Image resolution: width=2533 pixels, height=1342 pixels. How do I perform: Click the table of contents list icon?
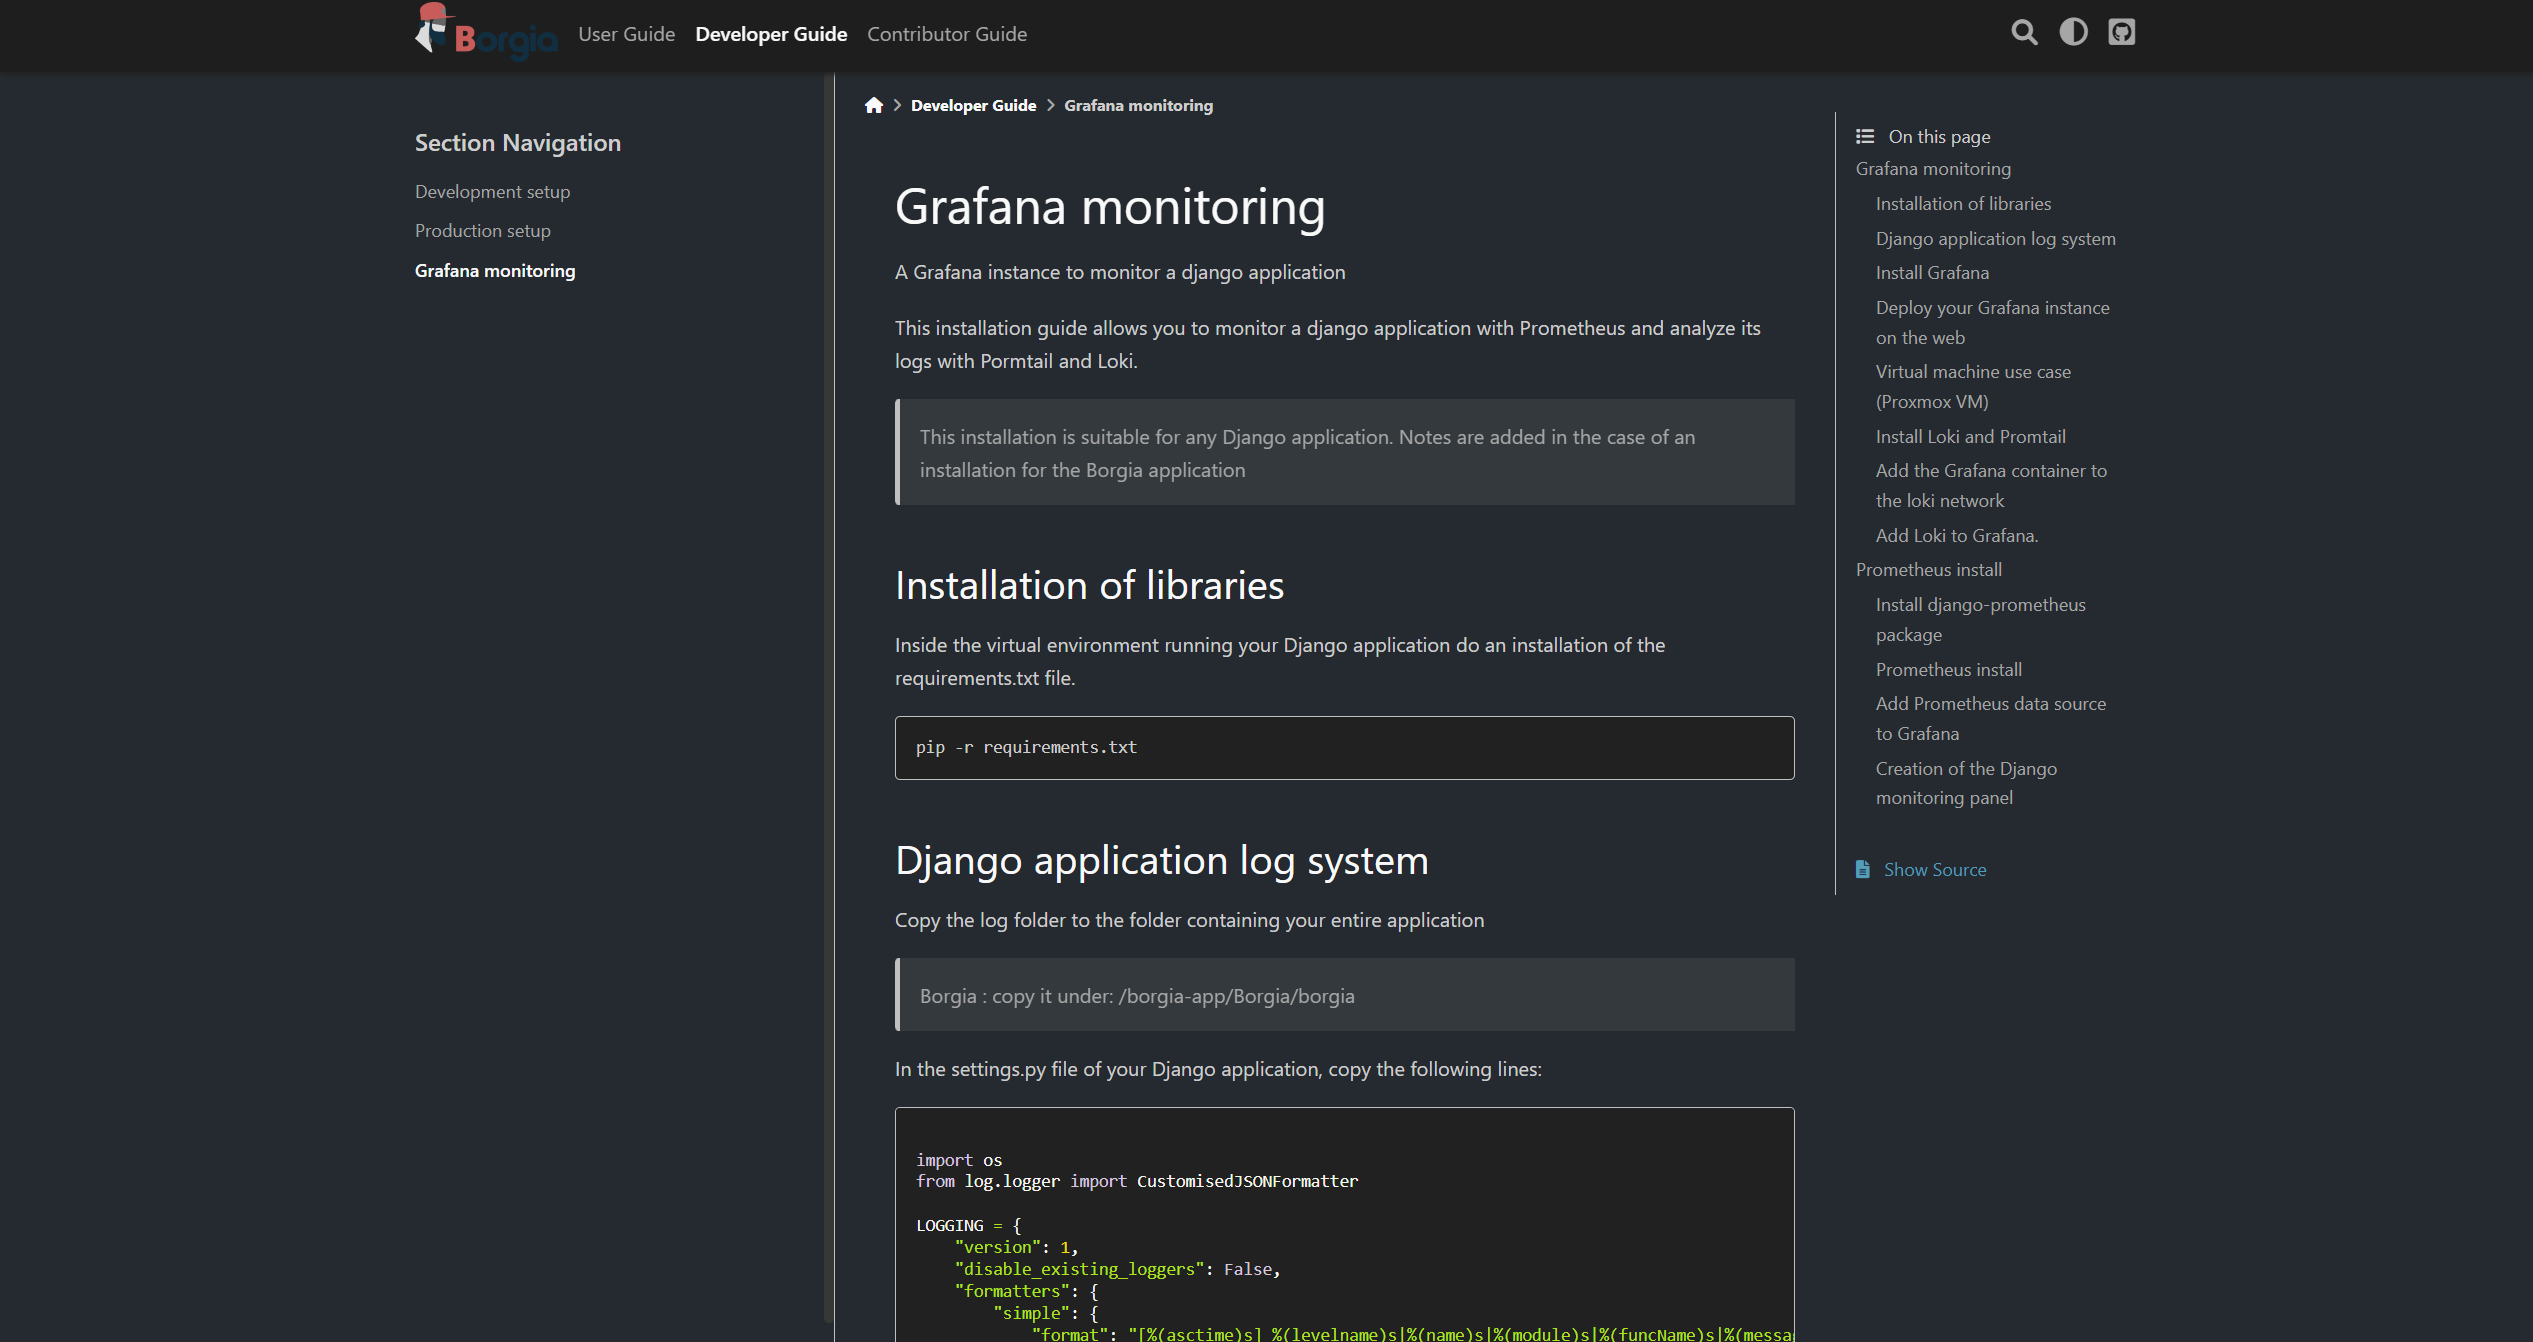pos(1865,134)
